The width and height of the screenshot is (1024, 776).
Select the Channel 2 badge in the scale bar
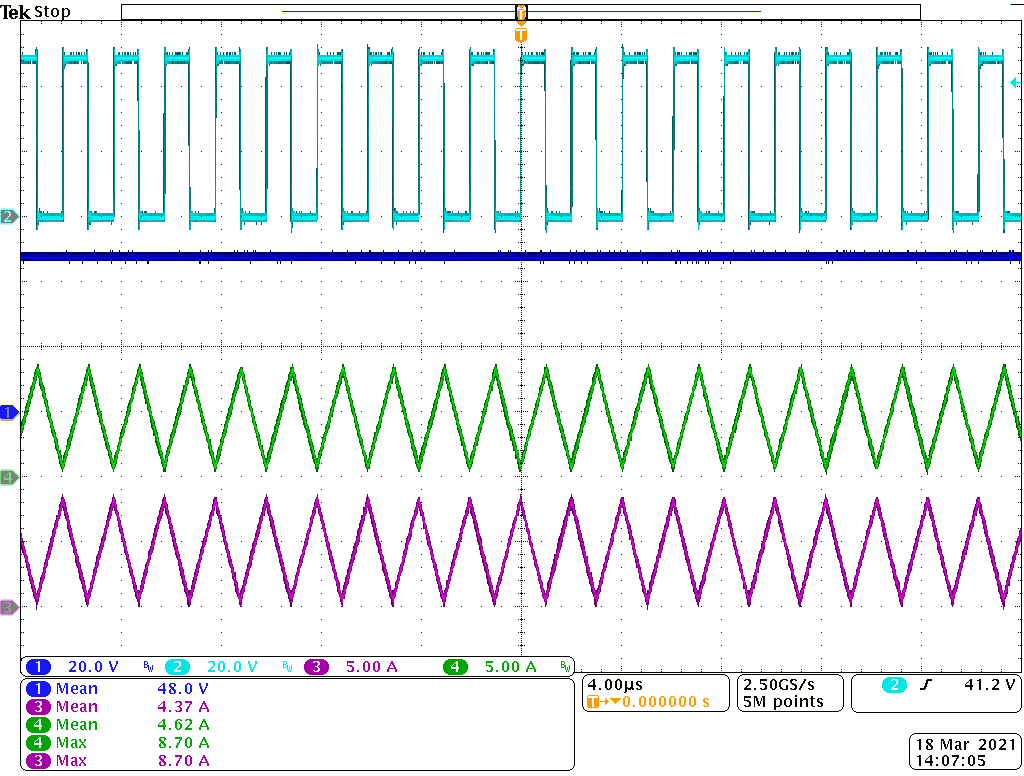point(178,666)
